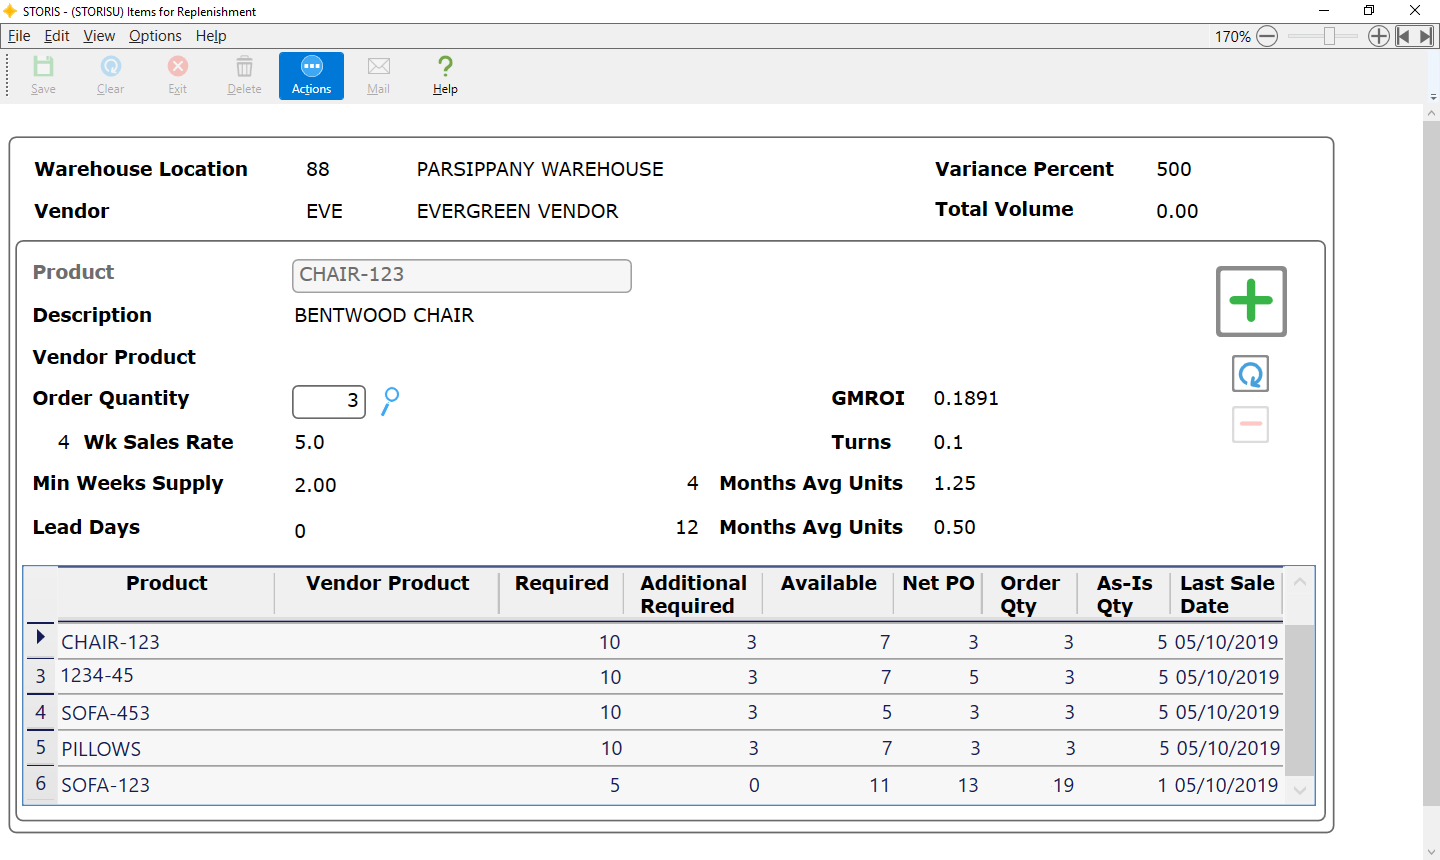
Task: Click the green plus add button
Action: pos(1251,301)
